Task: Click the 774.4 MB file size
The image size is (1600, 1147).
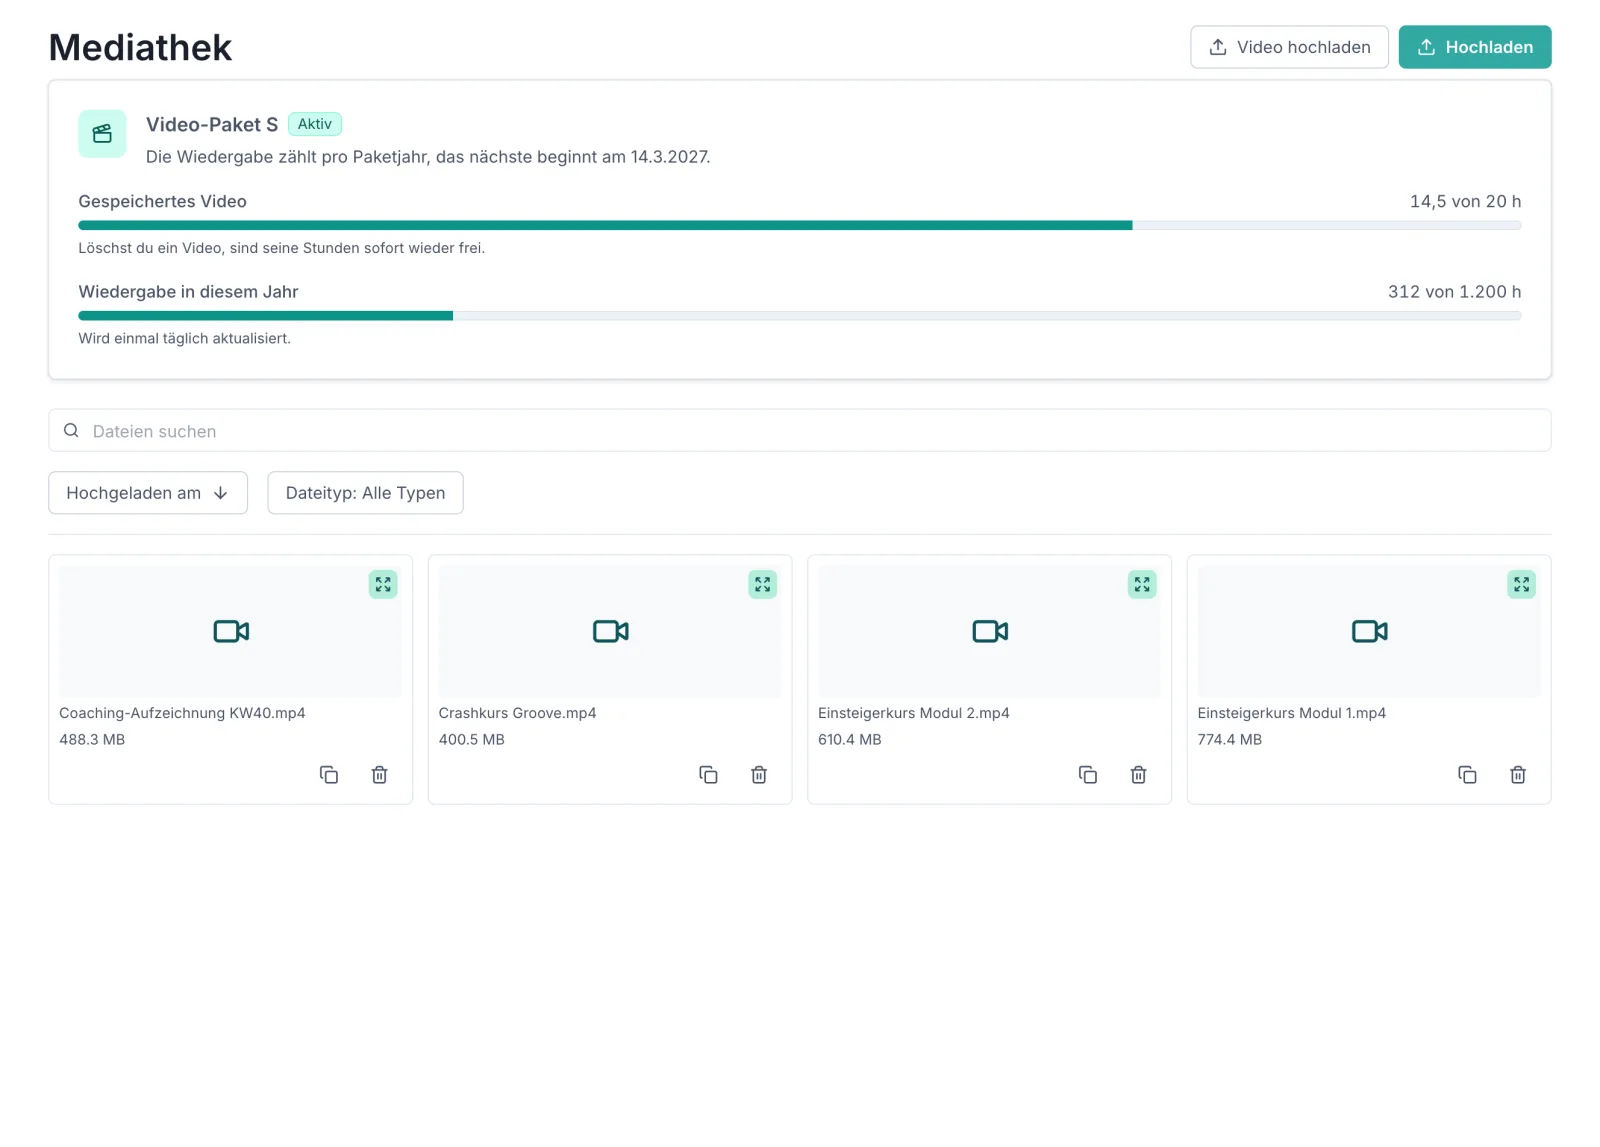Action: pos(1230,740)
